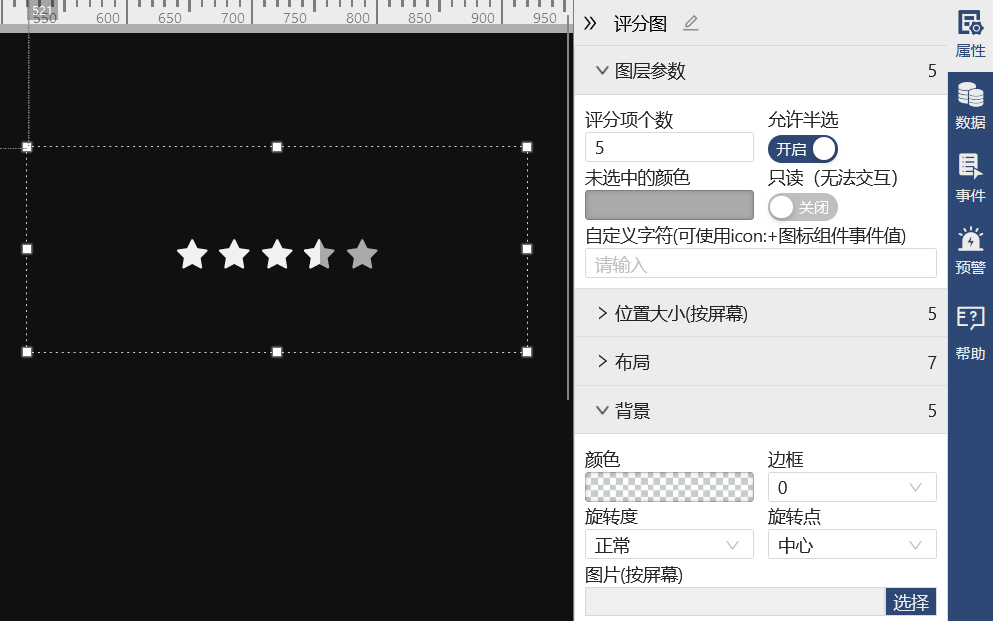Open the 属性 properties tab
Screen dimensions: 993x621
(x=970, y=35)
